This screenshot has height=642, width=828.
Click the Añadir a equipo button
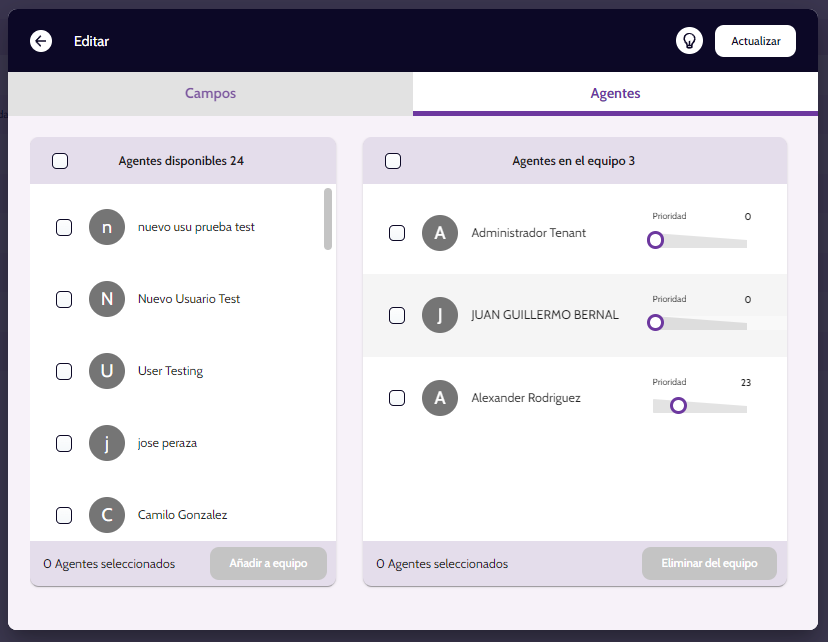coord(268,564)
